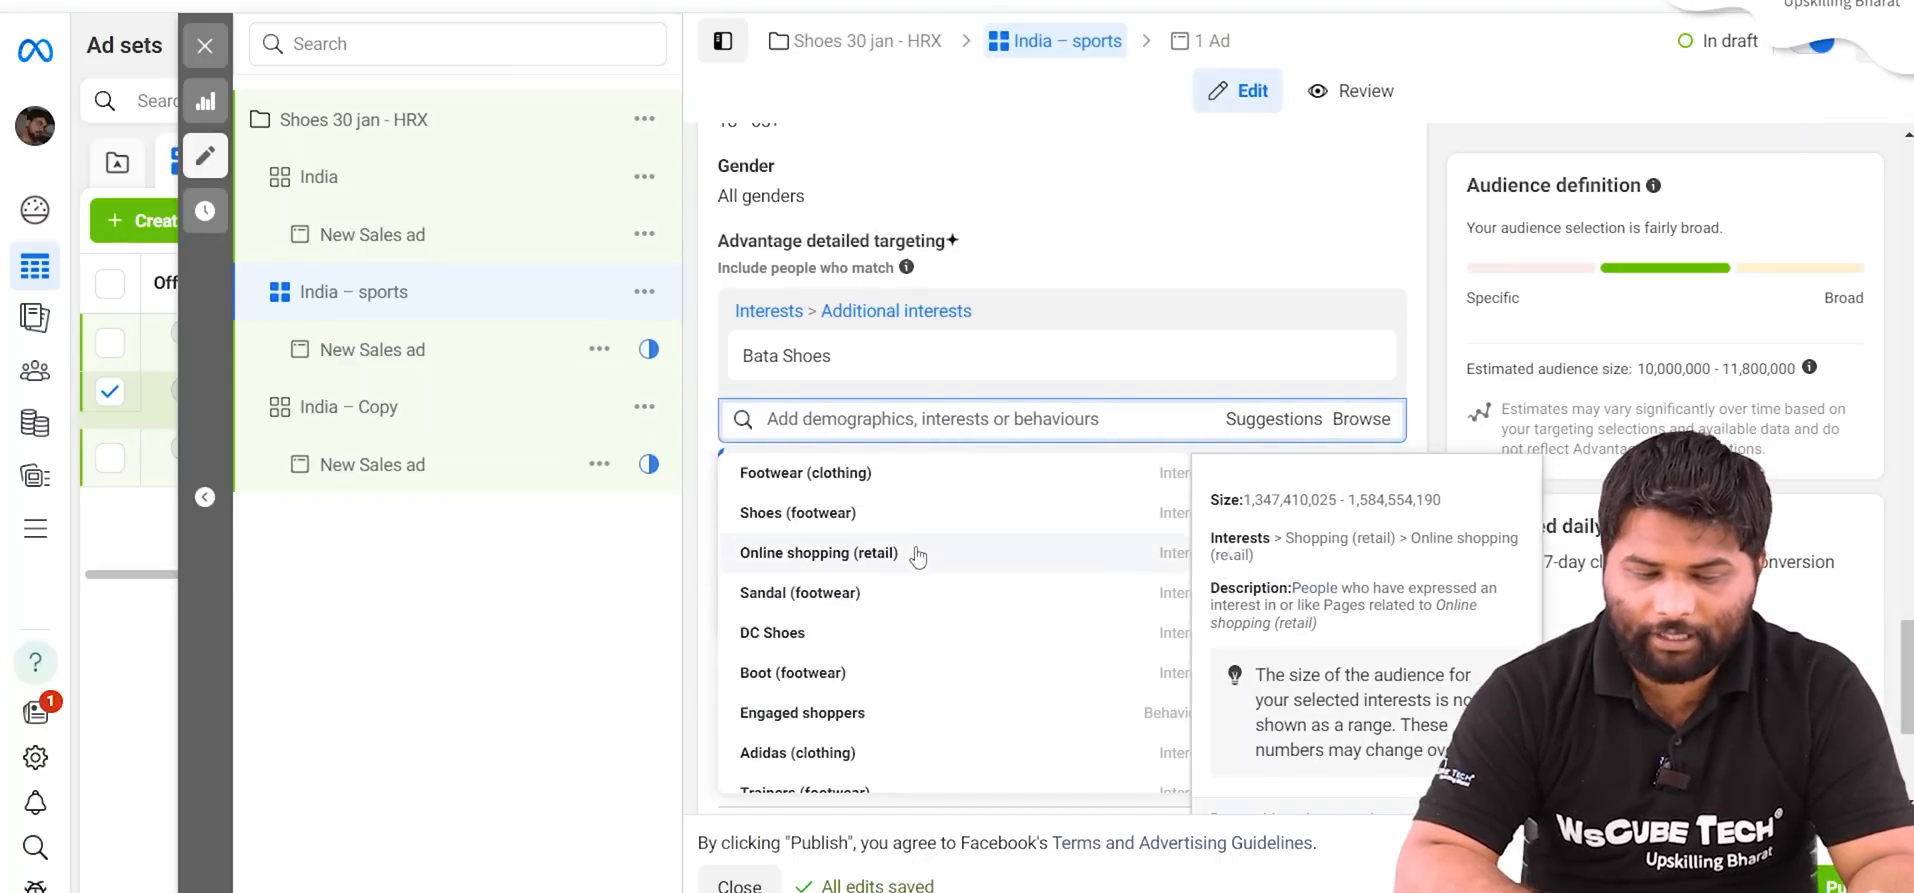Click Browse in targeting box
The height and width of the screenshot is (893, 1914).
point(1361,420)
